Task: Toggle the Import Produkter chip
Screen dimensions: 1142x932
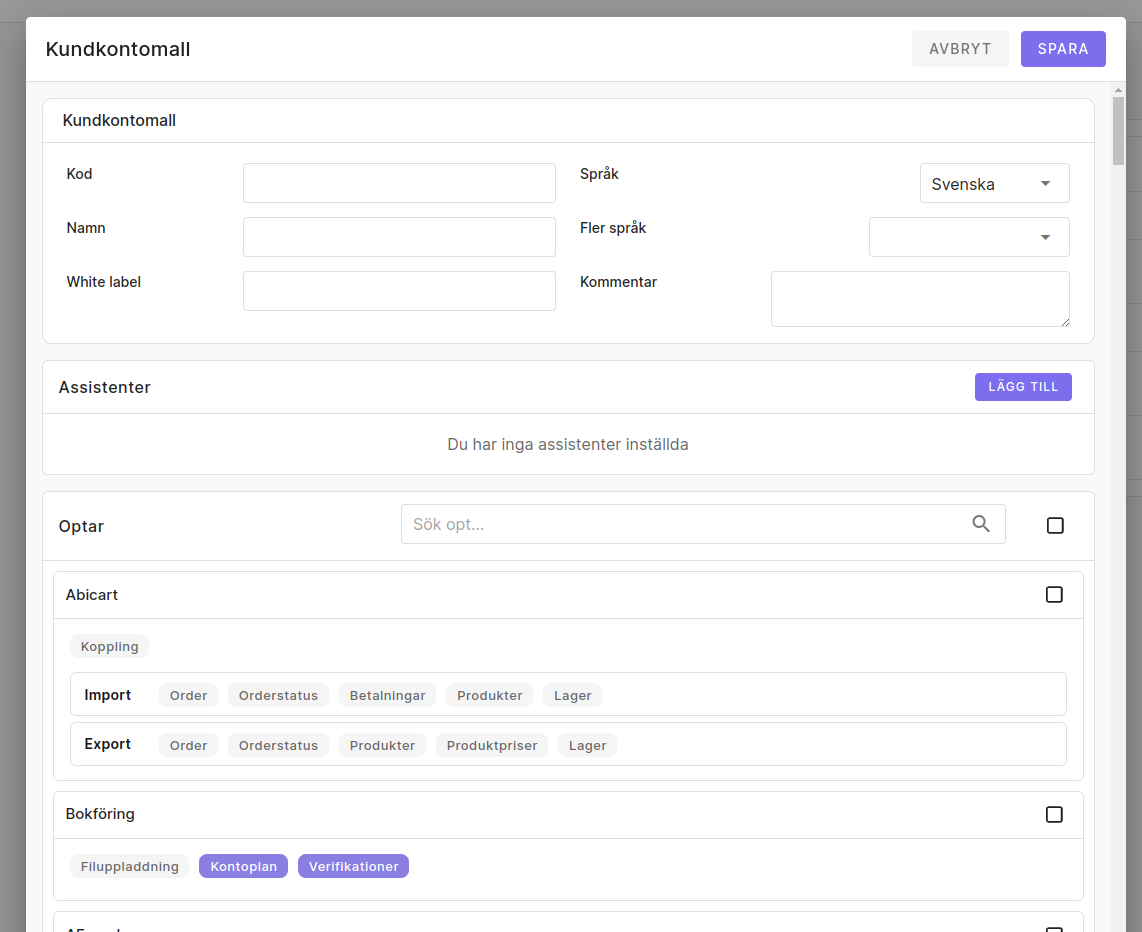Action: coord(489,695)
